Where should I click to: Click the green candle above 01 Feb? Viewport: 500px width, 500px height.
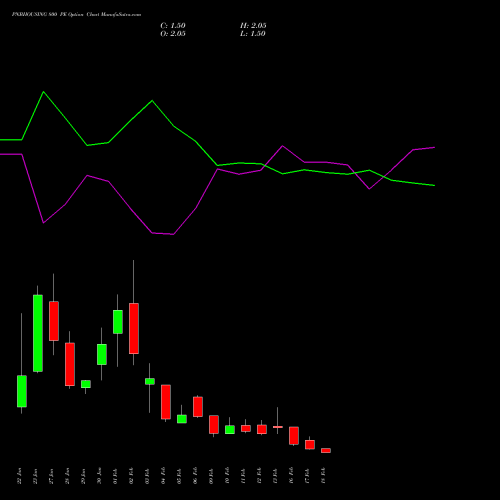[118, 322]
